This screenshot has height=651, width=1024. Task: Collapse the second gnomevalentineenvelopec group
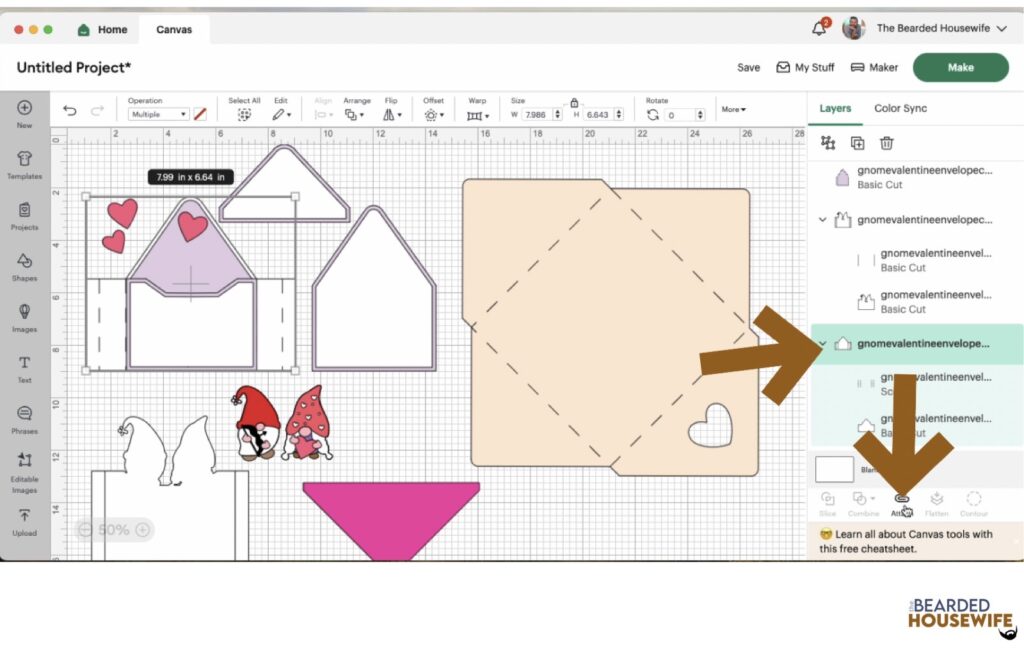coord(823,220)
